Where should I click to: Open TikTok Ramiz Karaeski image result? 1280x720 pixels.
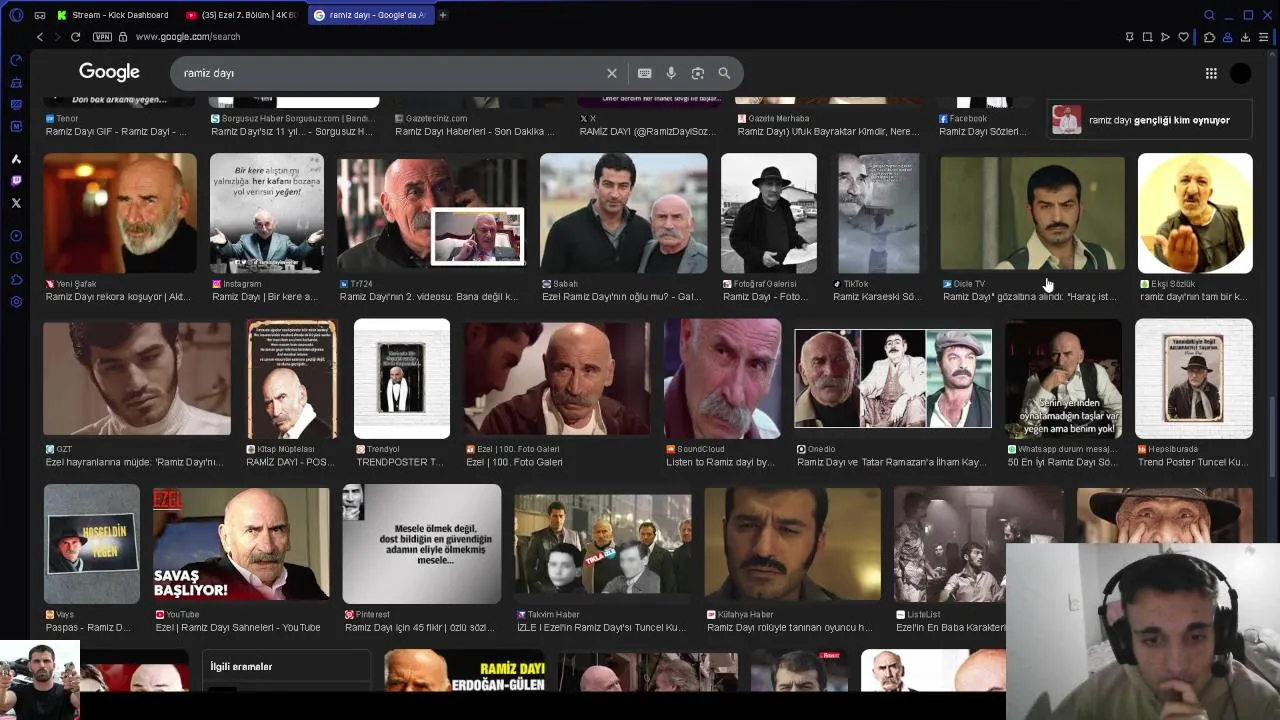(878, 213)
